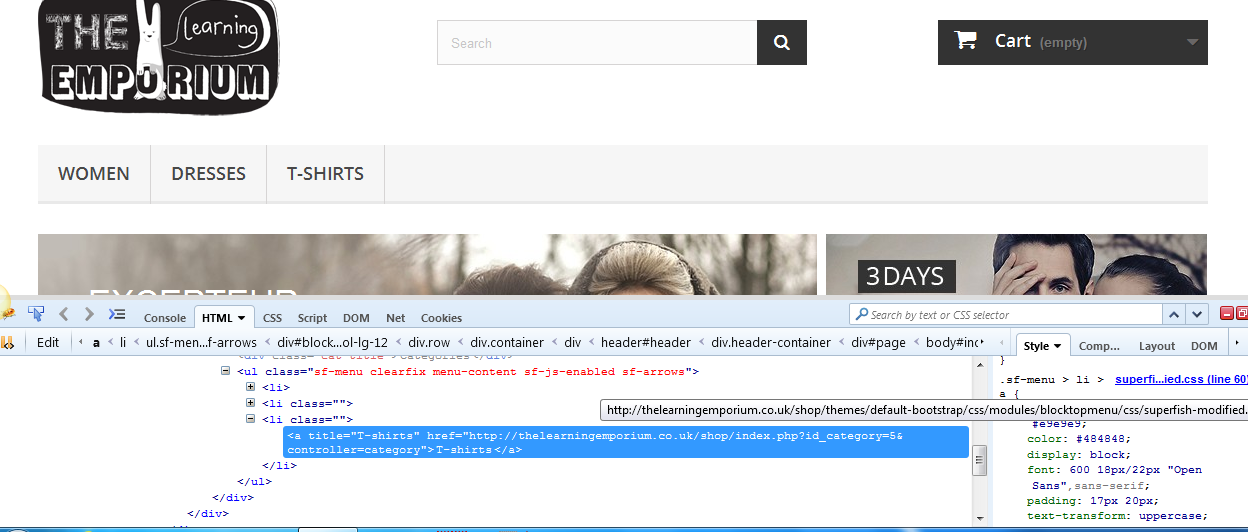Select the 'a' breadcrumb element

pos(97,342)
